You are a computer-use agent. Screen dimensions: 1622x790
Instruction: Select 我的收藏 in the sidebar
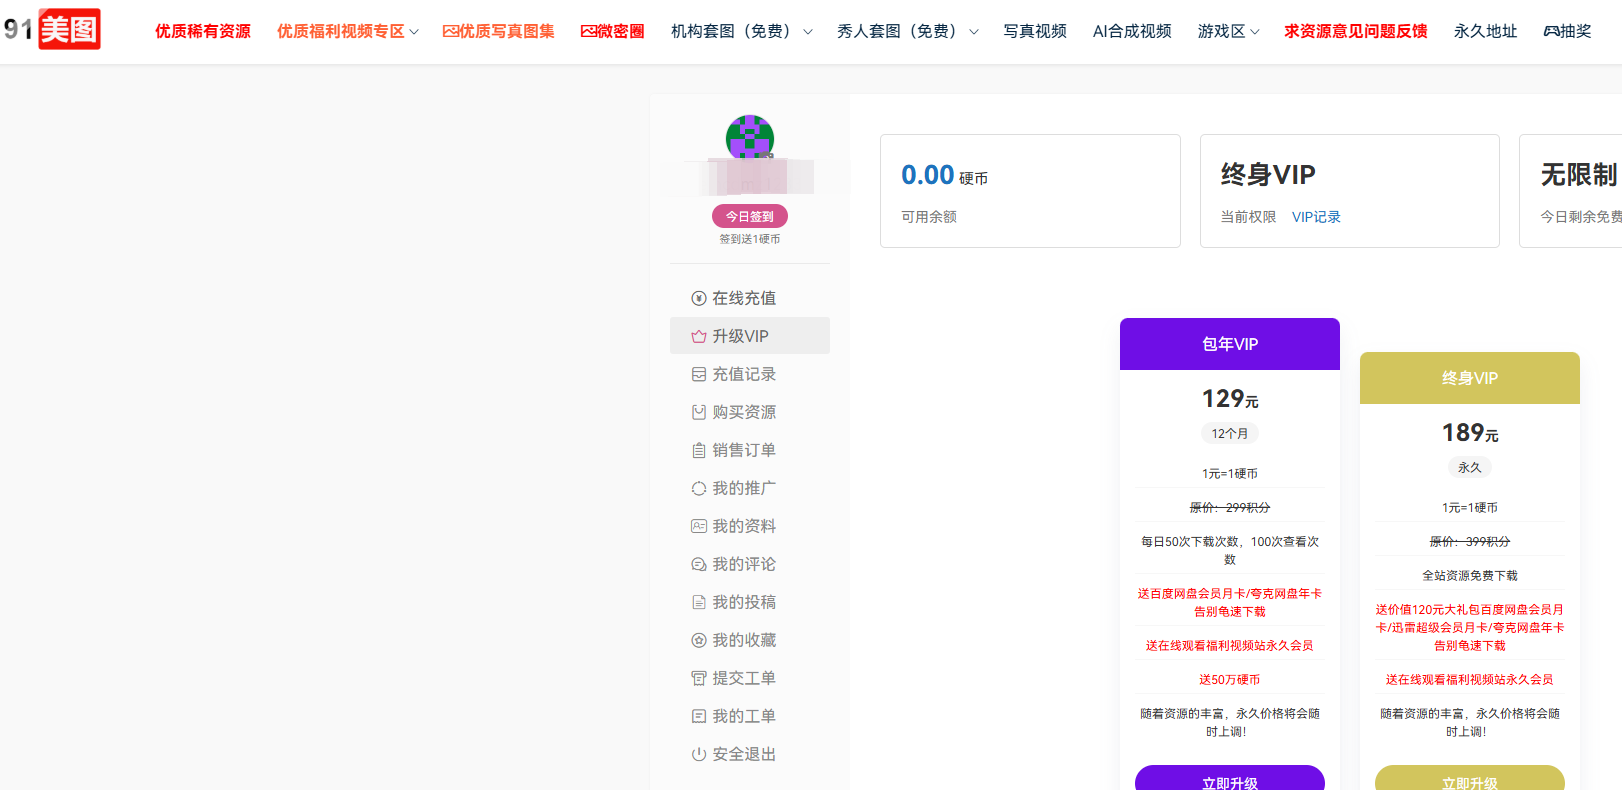coord(750,640)
